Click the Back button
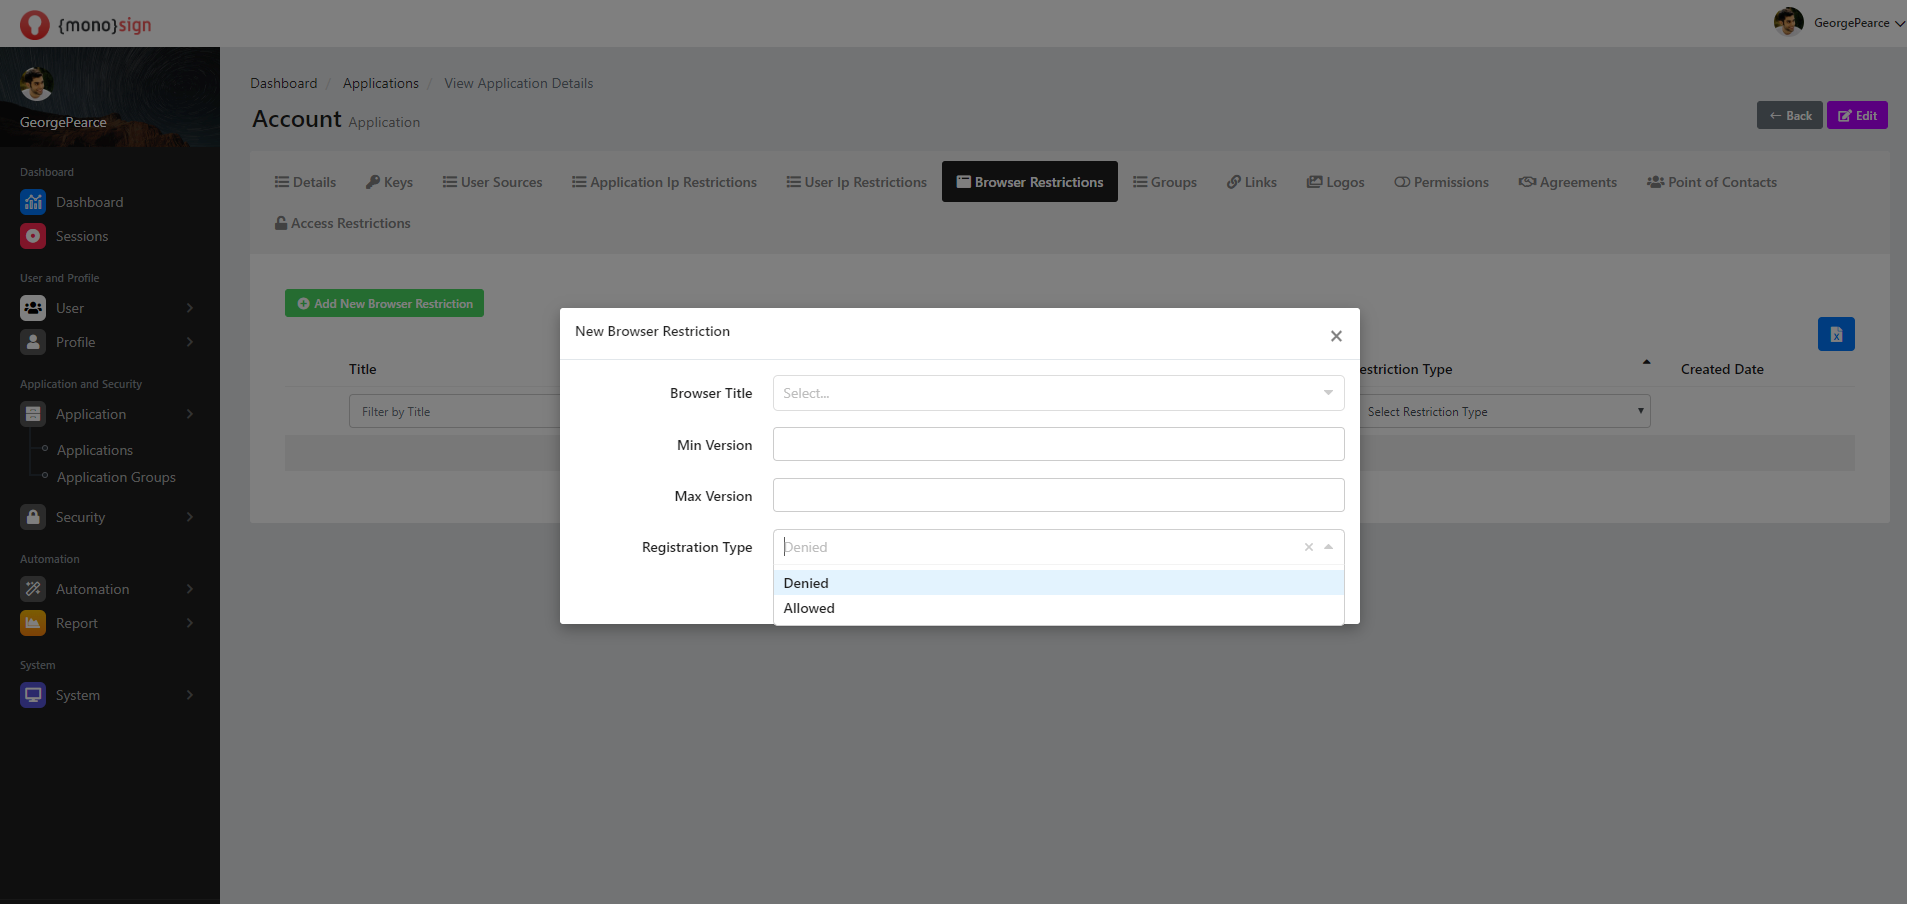The height and width of the screenshot is (904, 1907). [1790, 115]
